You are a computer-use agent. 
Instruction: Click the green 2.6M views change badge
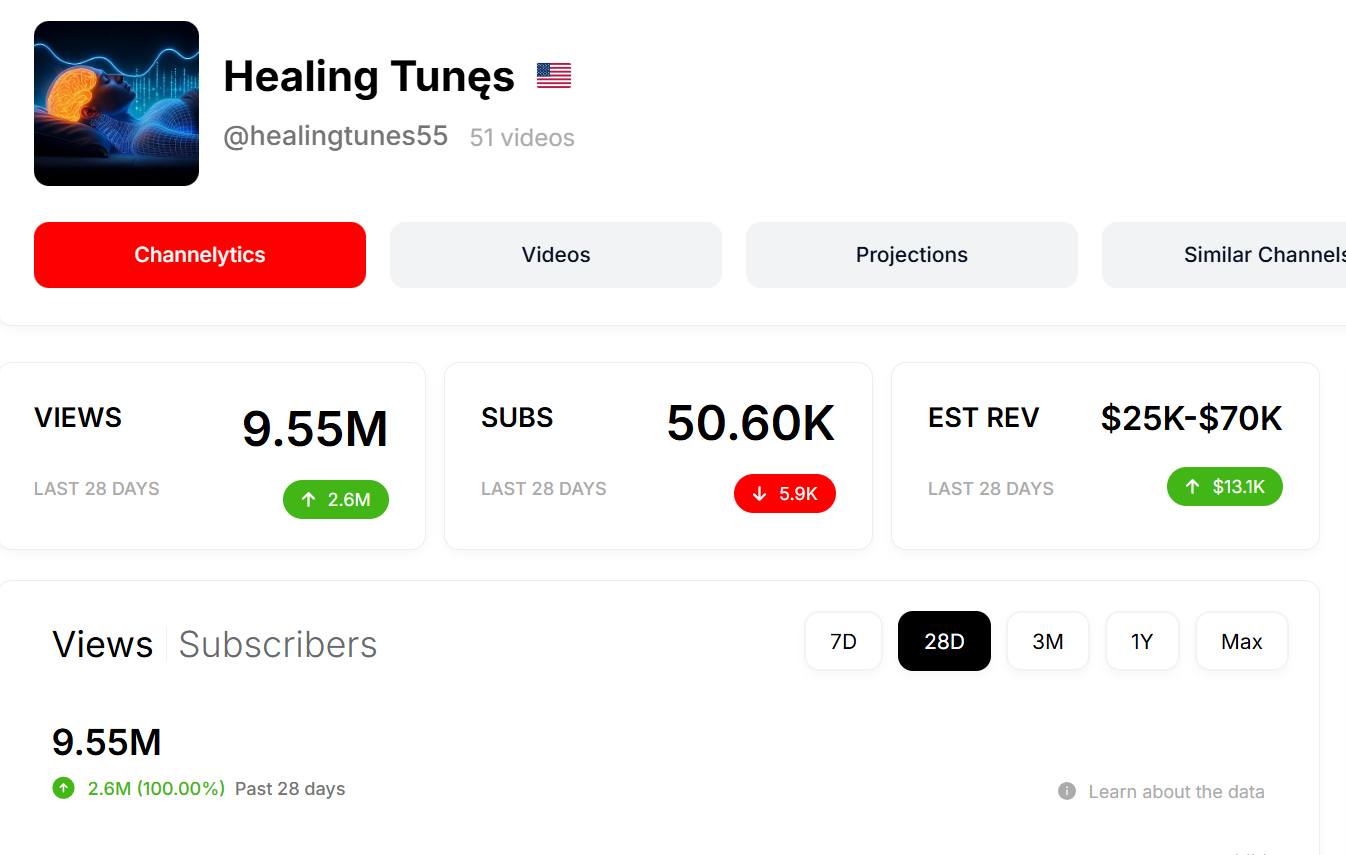pyautogui.click(x=336, y=499)
